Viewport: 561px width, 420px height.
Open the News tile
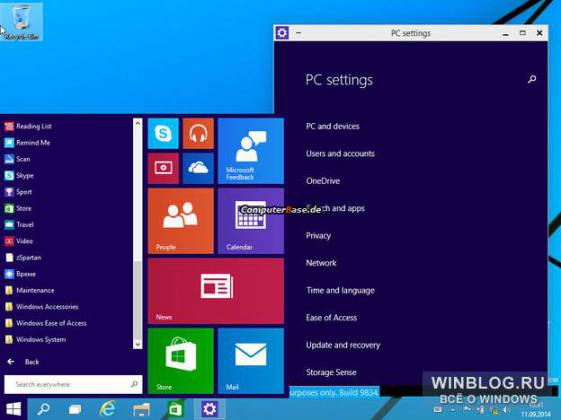pyautogui.click(x=216, y=291)
